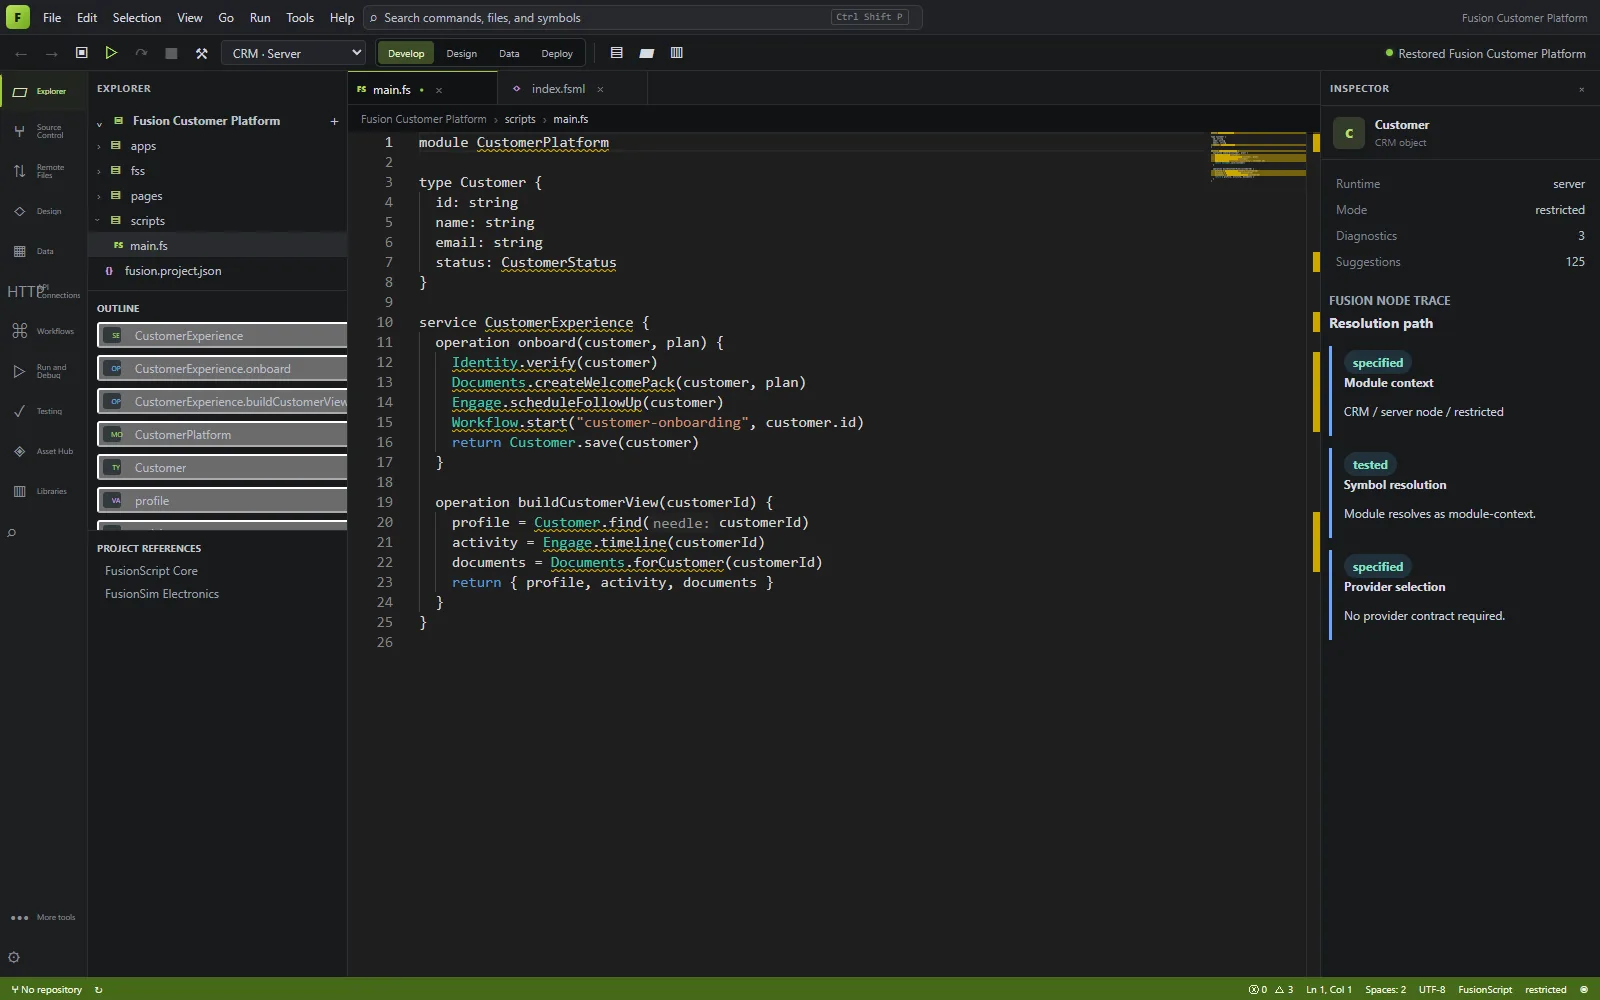Close the index.fsml tab
Viewport: 1600px width, 1000px height.
pyautogui.click(x=600, y=90)
